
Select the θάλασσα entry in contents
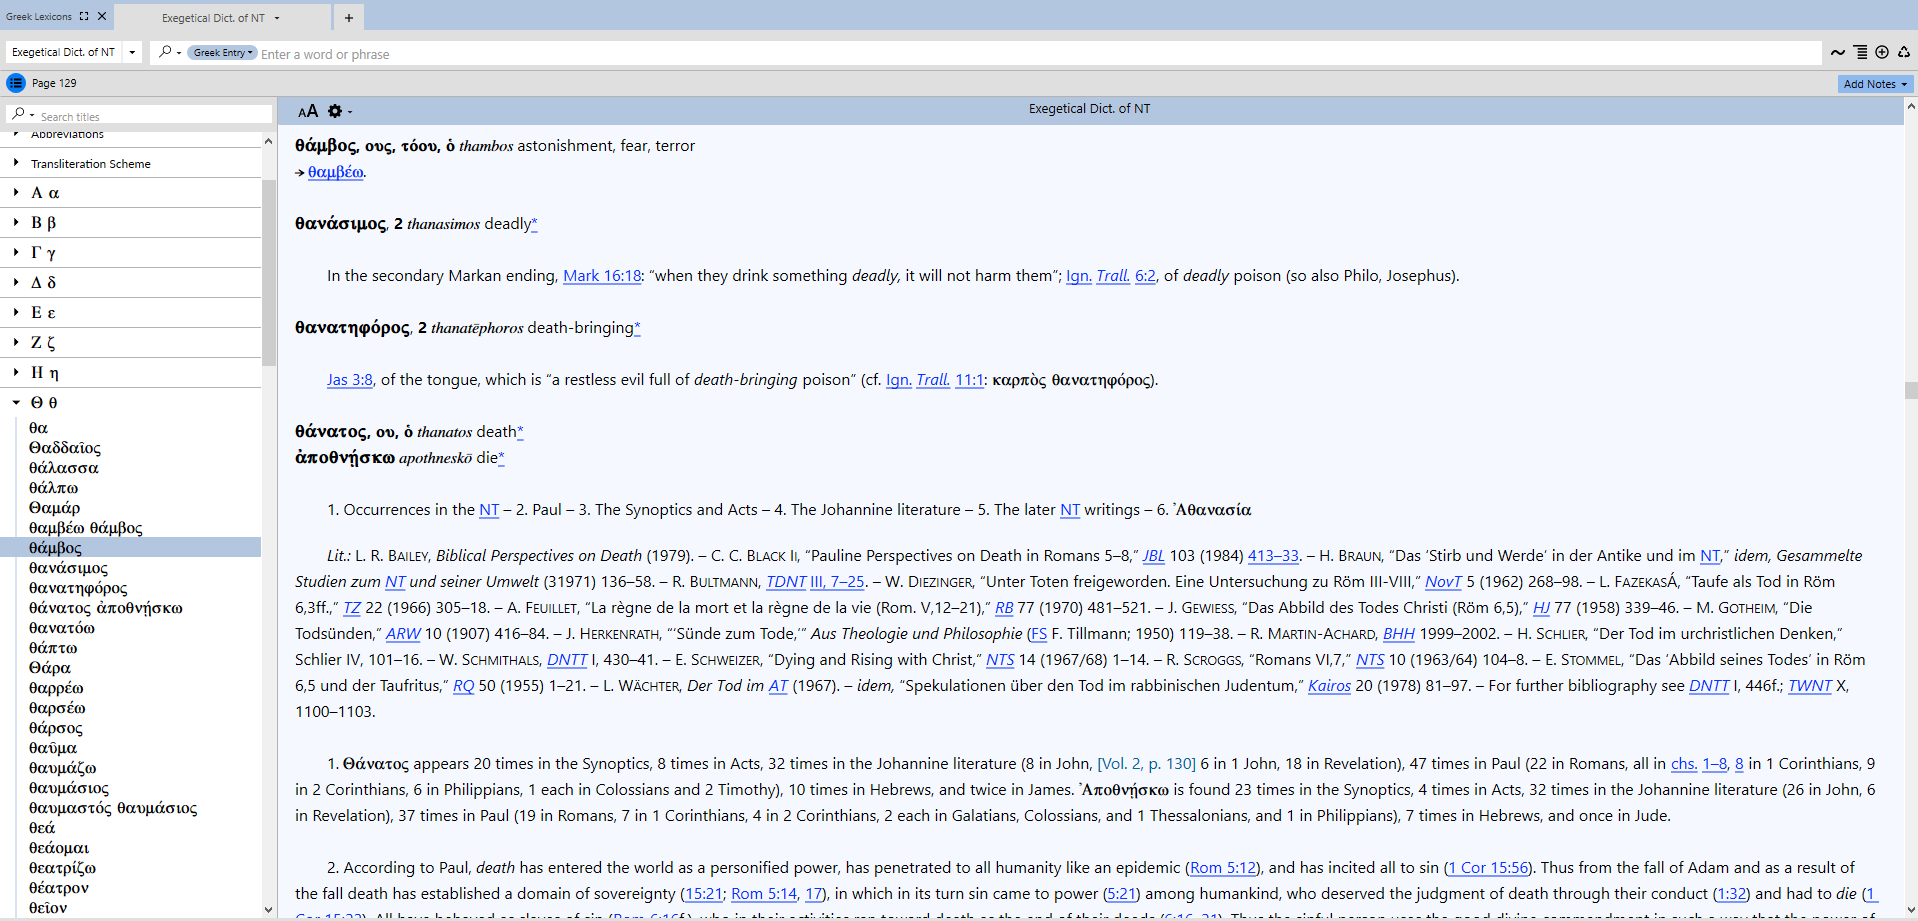[63, 468]
